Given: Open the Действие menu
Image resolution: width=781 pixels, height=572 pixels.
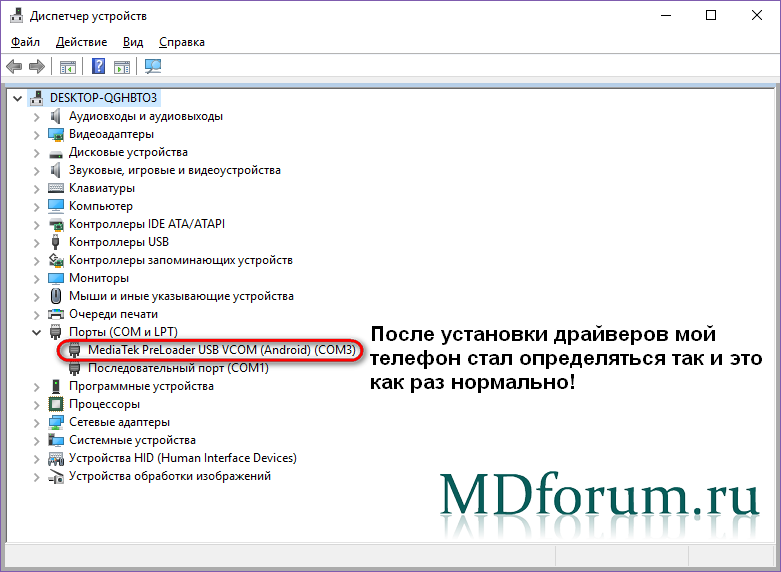Looking at the screenshot, I should (x=81, y=42).
